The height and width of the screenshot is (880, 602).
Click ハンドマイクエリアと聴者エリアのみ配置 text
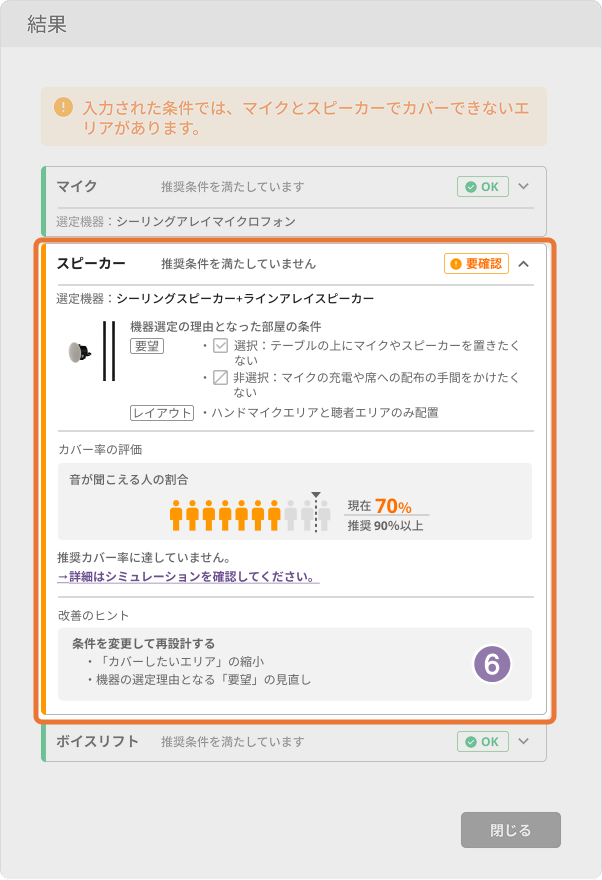coord(325,413)
